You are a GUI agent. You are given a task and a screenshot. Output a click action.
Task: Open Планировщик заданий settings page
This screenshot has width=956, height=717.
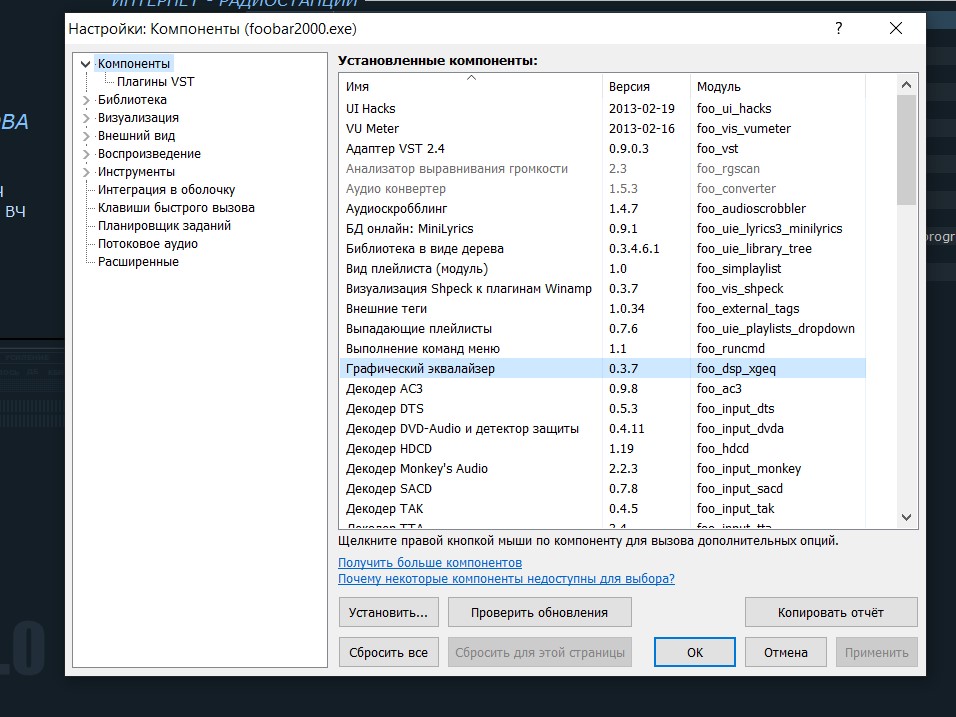[x=165, y=226]
